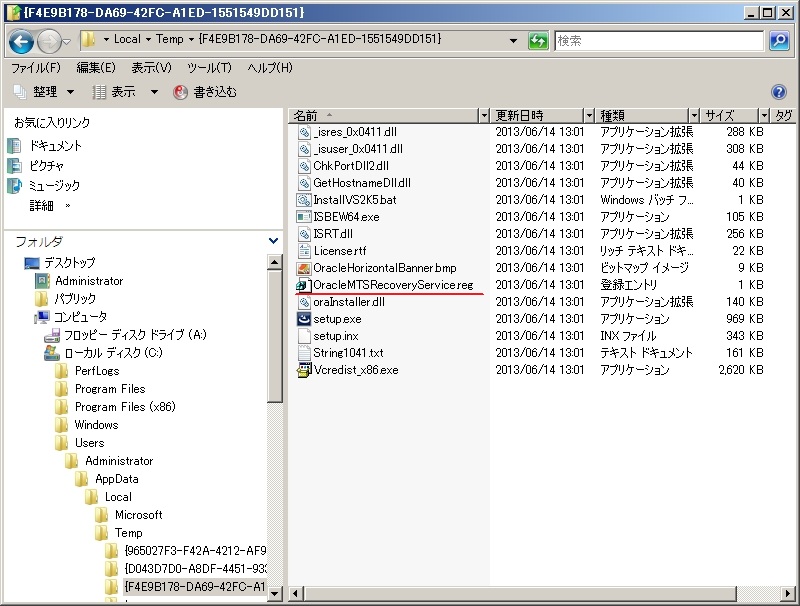The height and width of the screenshot is (606, 800).
Task: Click in the 検索 search input field
Action: [x=658, y=41]
